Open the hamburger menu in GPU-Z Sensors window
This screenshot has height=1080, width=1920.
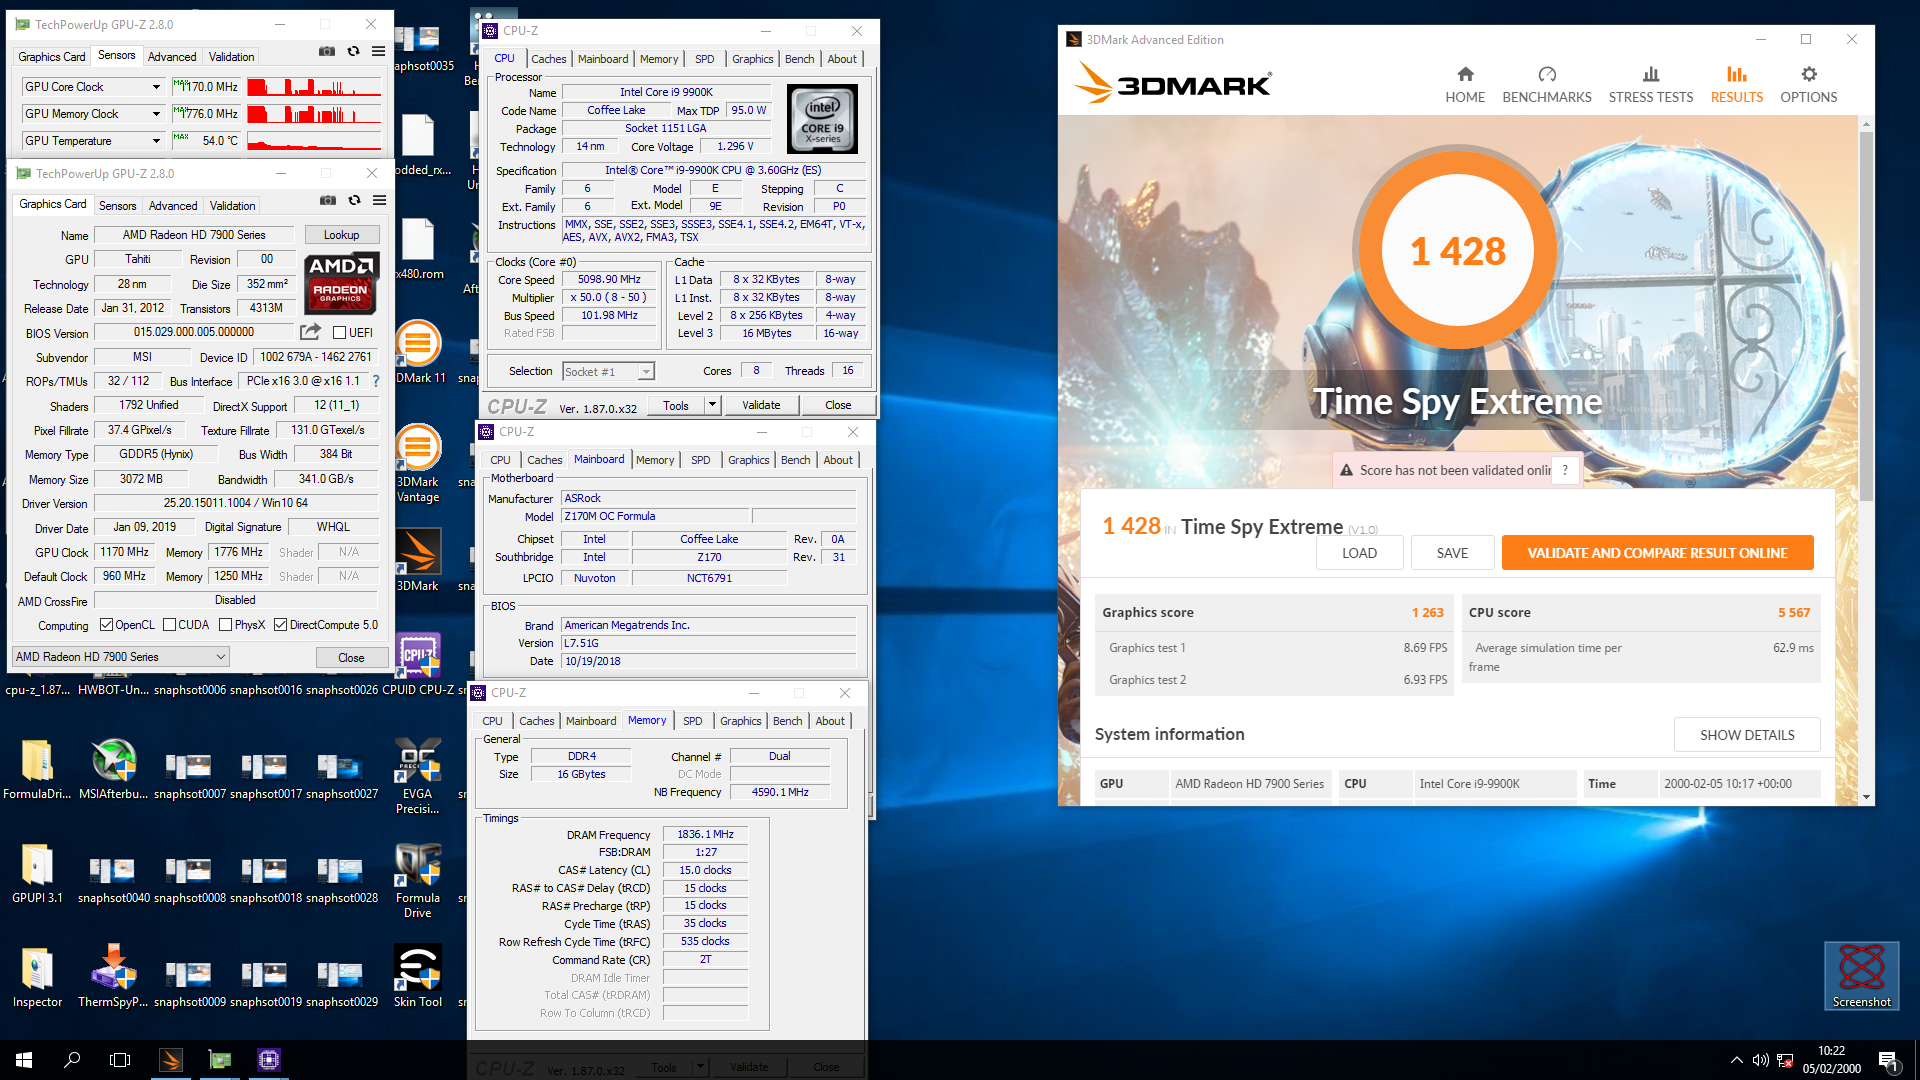click(379, 51)
